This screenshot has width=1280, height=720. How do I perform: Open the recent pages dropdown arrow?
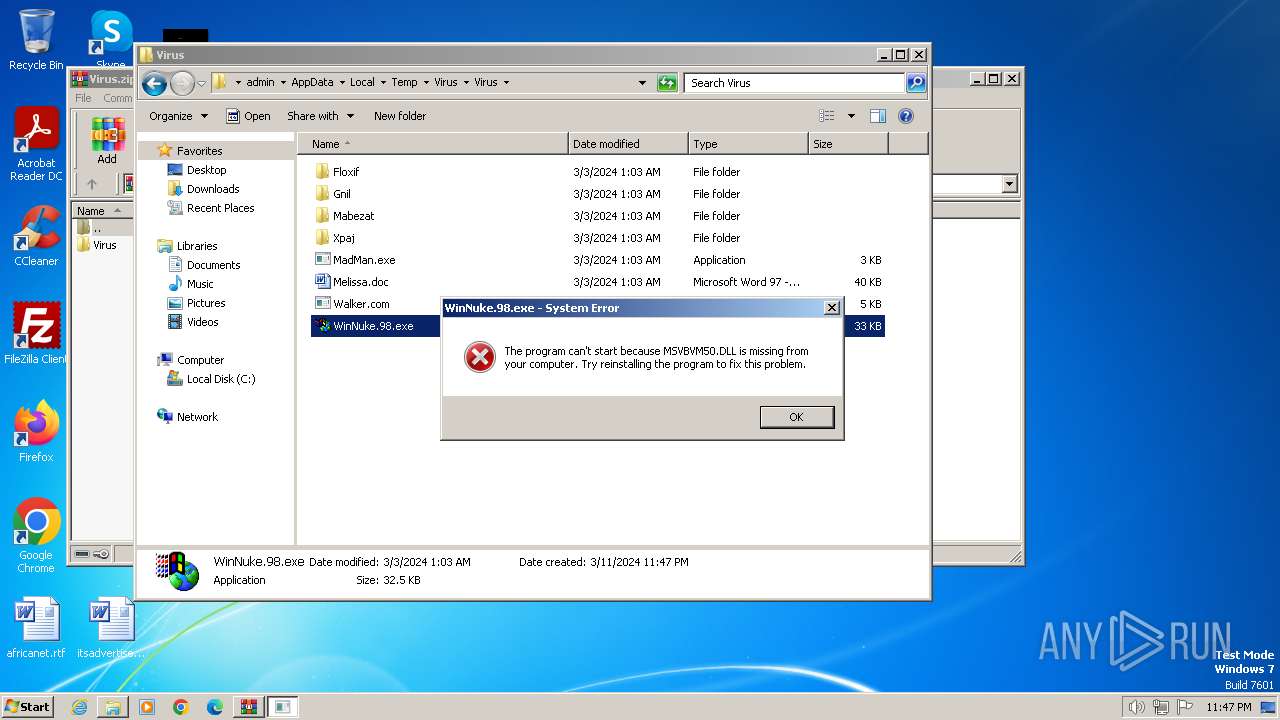tap(201, 83)
